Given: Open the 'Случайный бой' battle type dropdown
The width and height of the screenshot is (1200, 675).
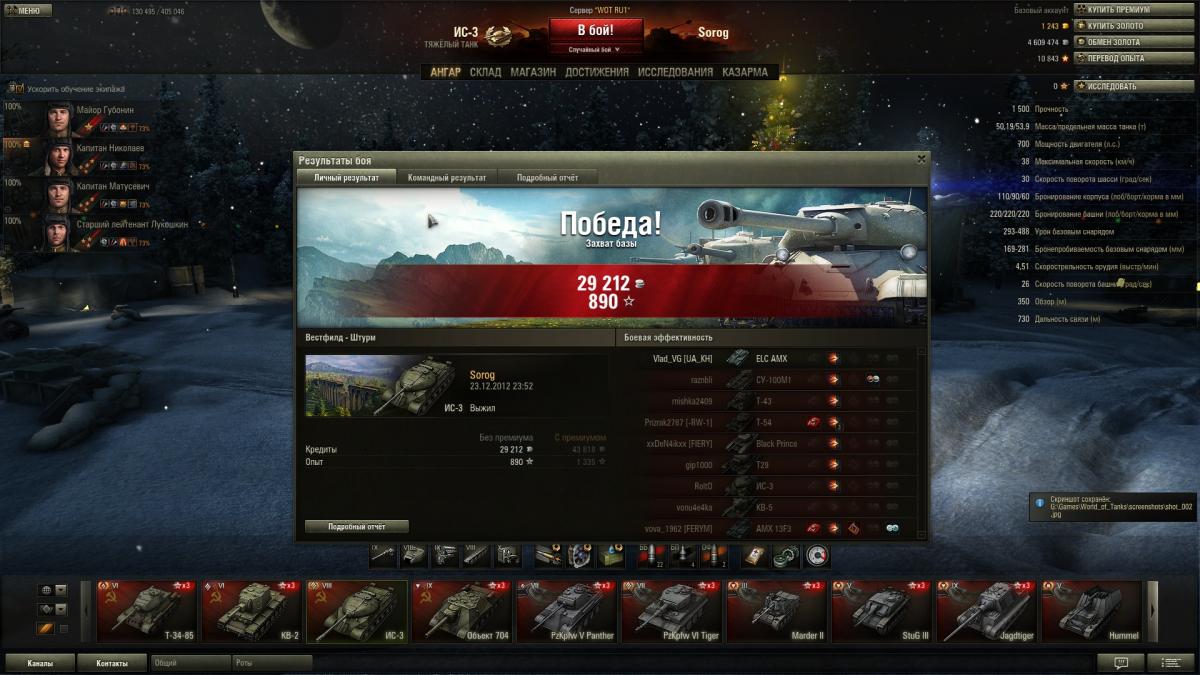Looking at the screenshot, I should 596,48.
